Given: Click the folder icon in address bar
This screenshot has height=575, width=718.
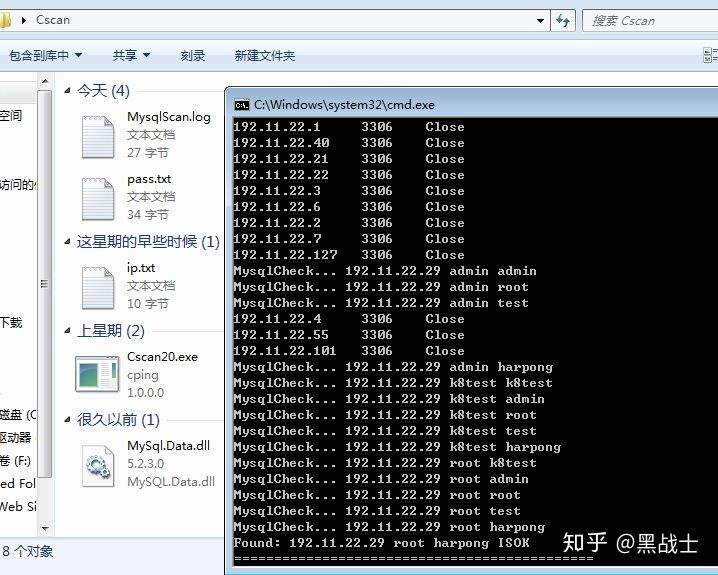Looking at the screenshot, I should click(5, 20).
